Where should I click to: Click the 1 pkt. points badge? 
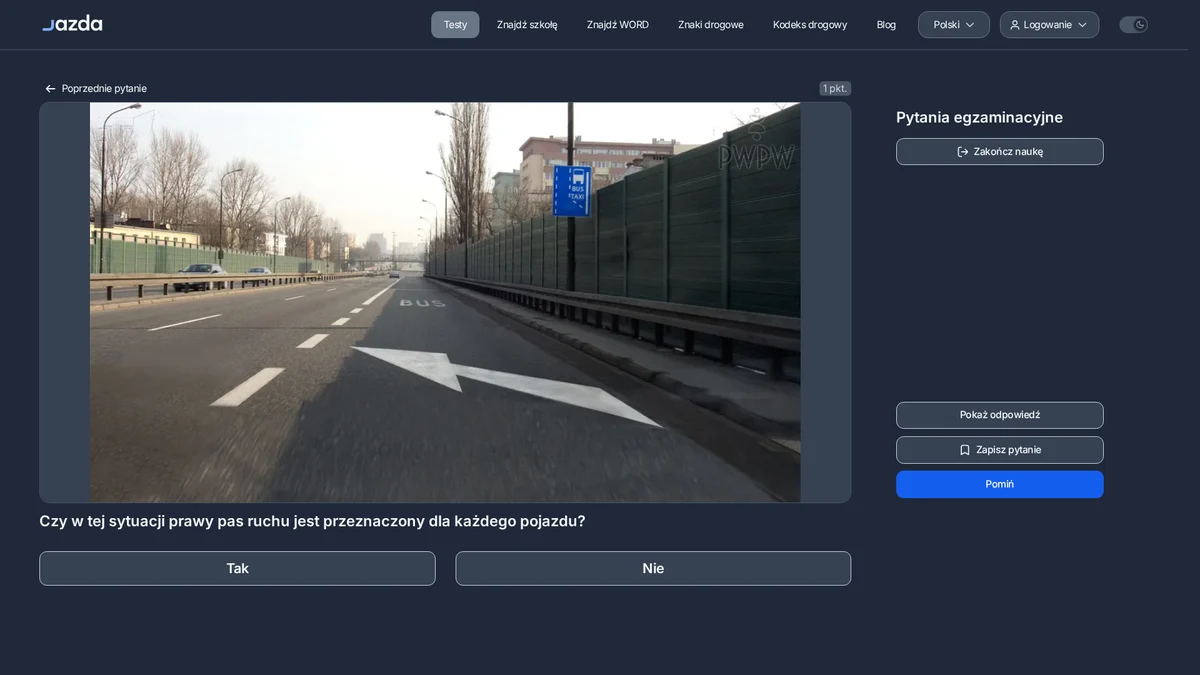coord(835,89)
